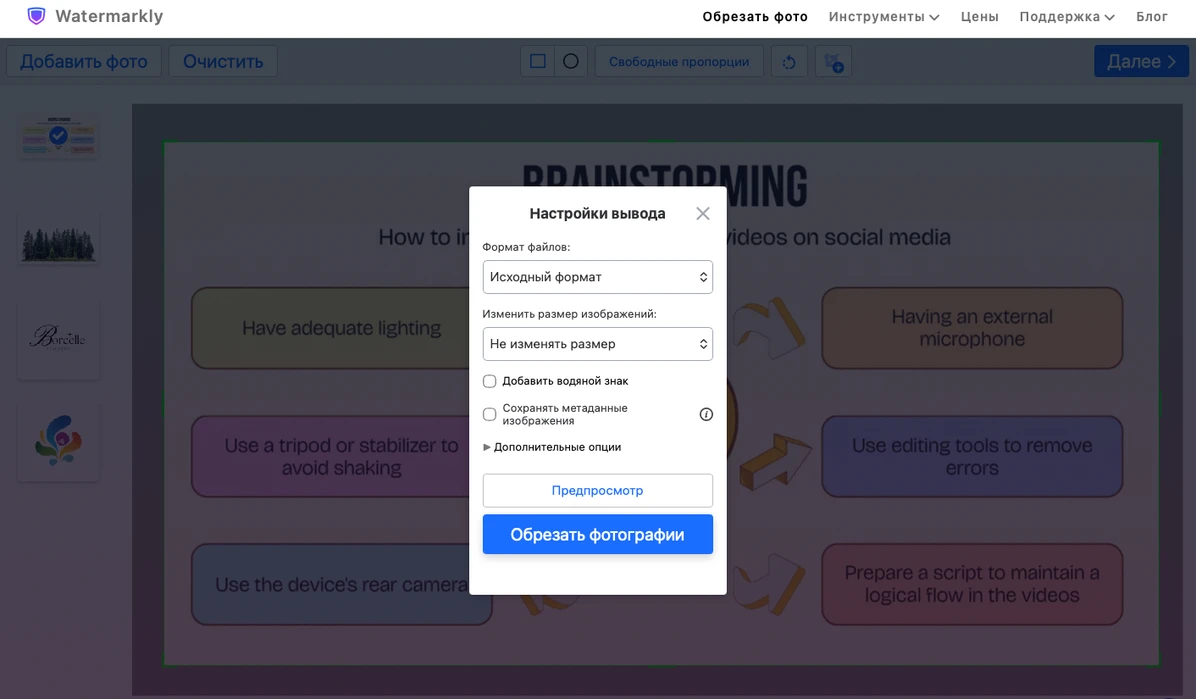This screenshot has height=699, width=1196.
Task: Enable Добавить водяной знак checkbox
Action: (x=490, y=381)
